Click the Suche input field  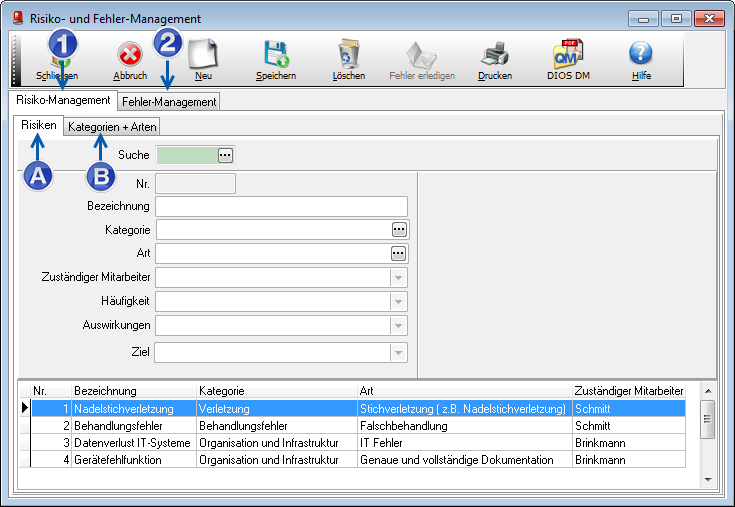tap(188, 155)
